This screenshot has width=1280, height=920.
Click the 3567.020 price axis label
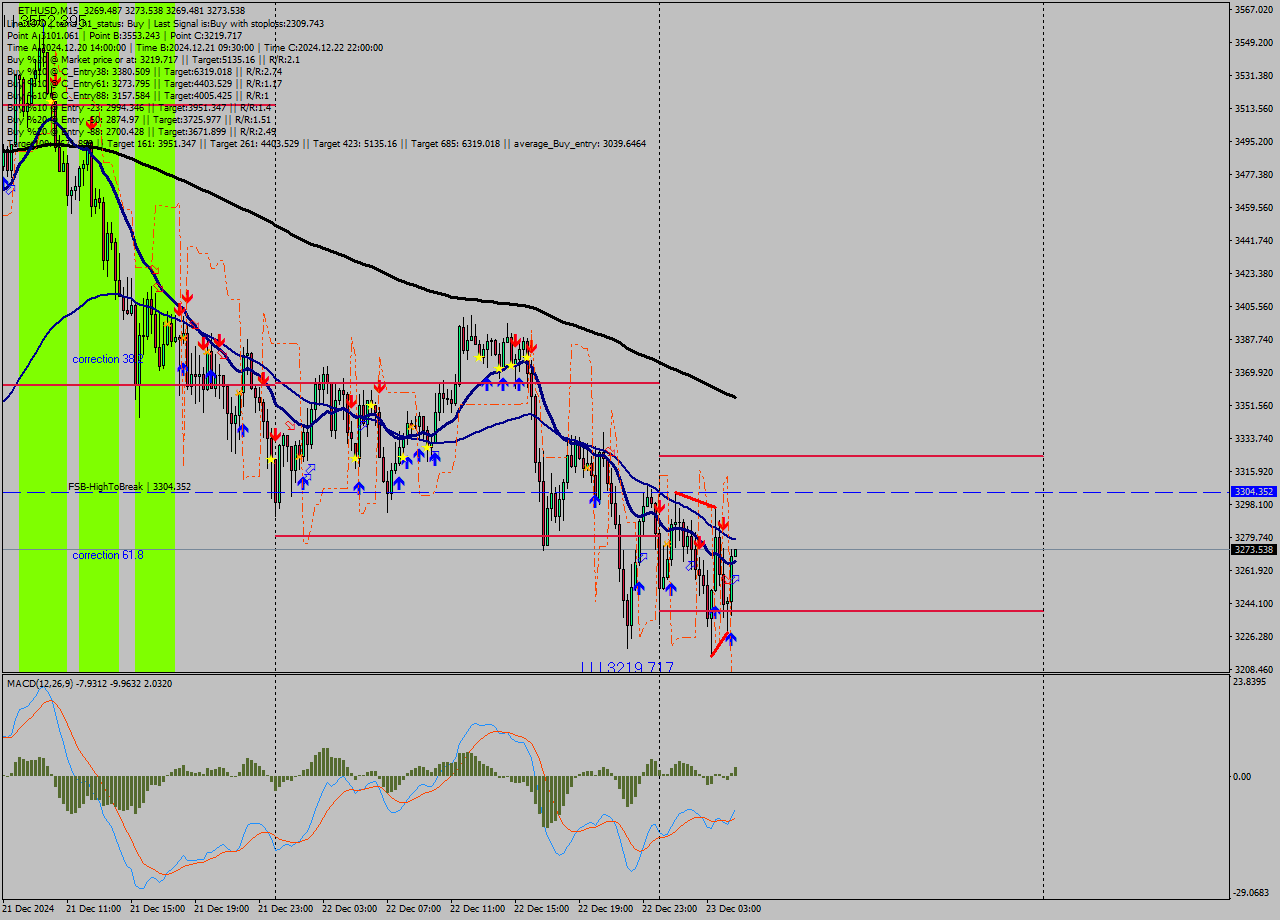pos(1253,9)
